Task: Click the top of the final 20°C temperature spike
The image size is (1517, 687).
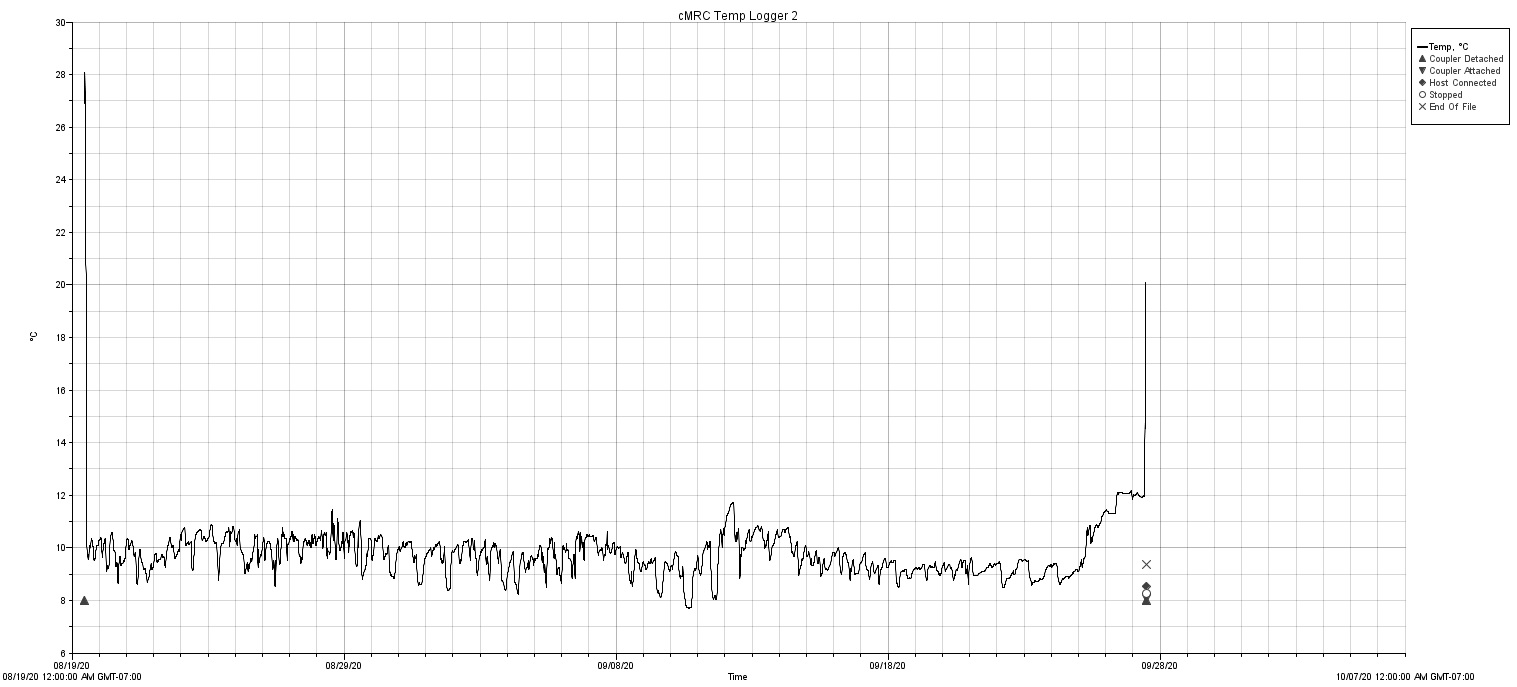Action: [x=1145, y=284]
